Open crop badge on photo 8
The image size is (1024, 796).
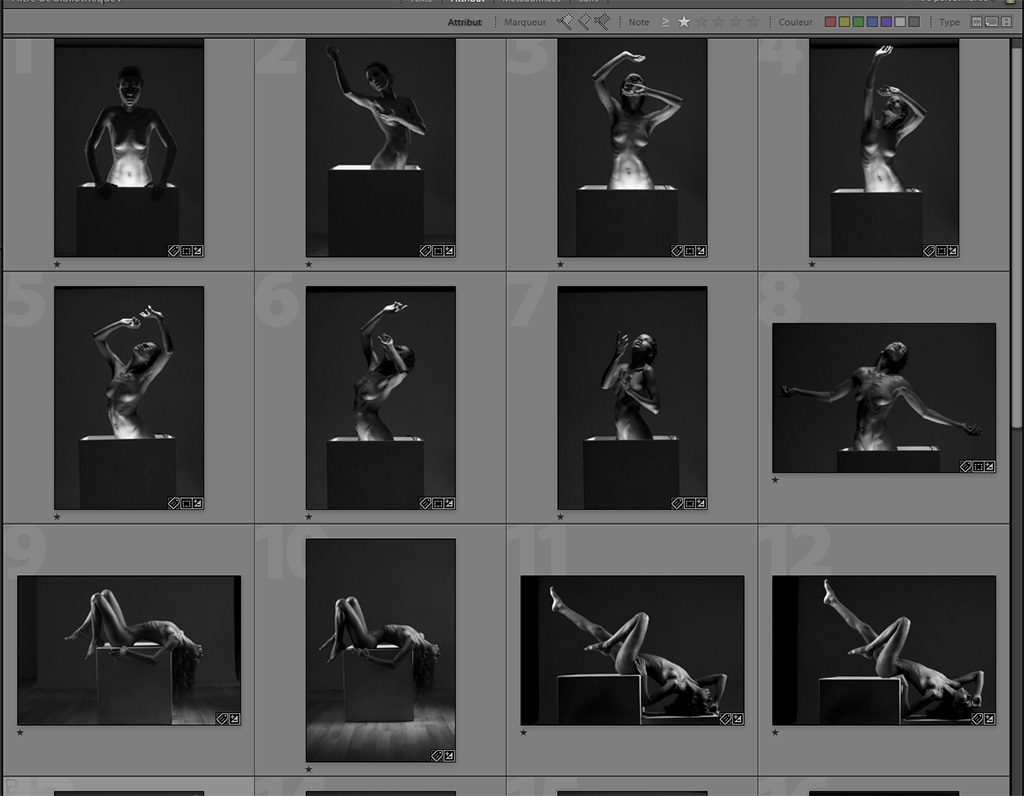[978, 466]
